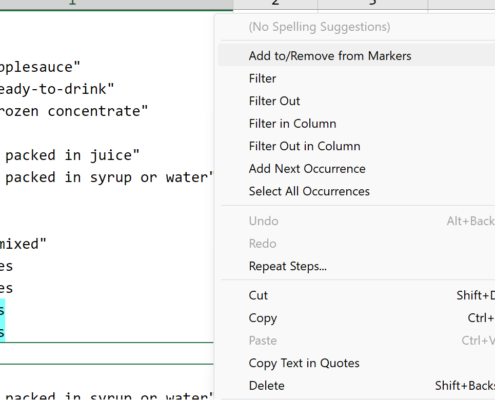
Task: Click the text line ending mixed"
Action: click(23, 244)
